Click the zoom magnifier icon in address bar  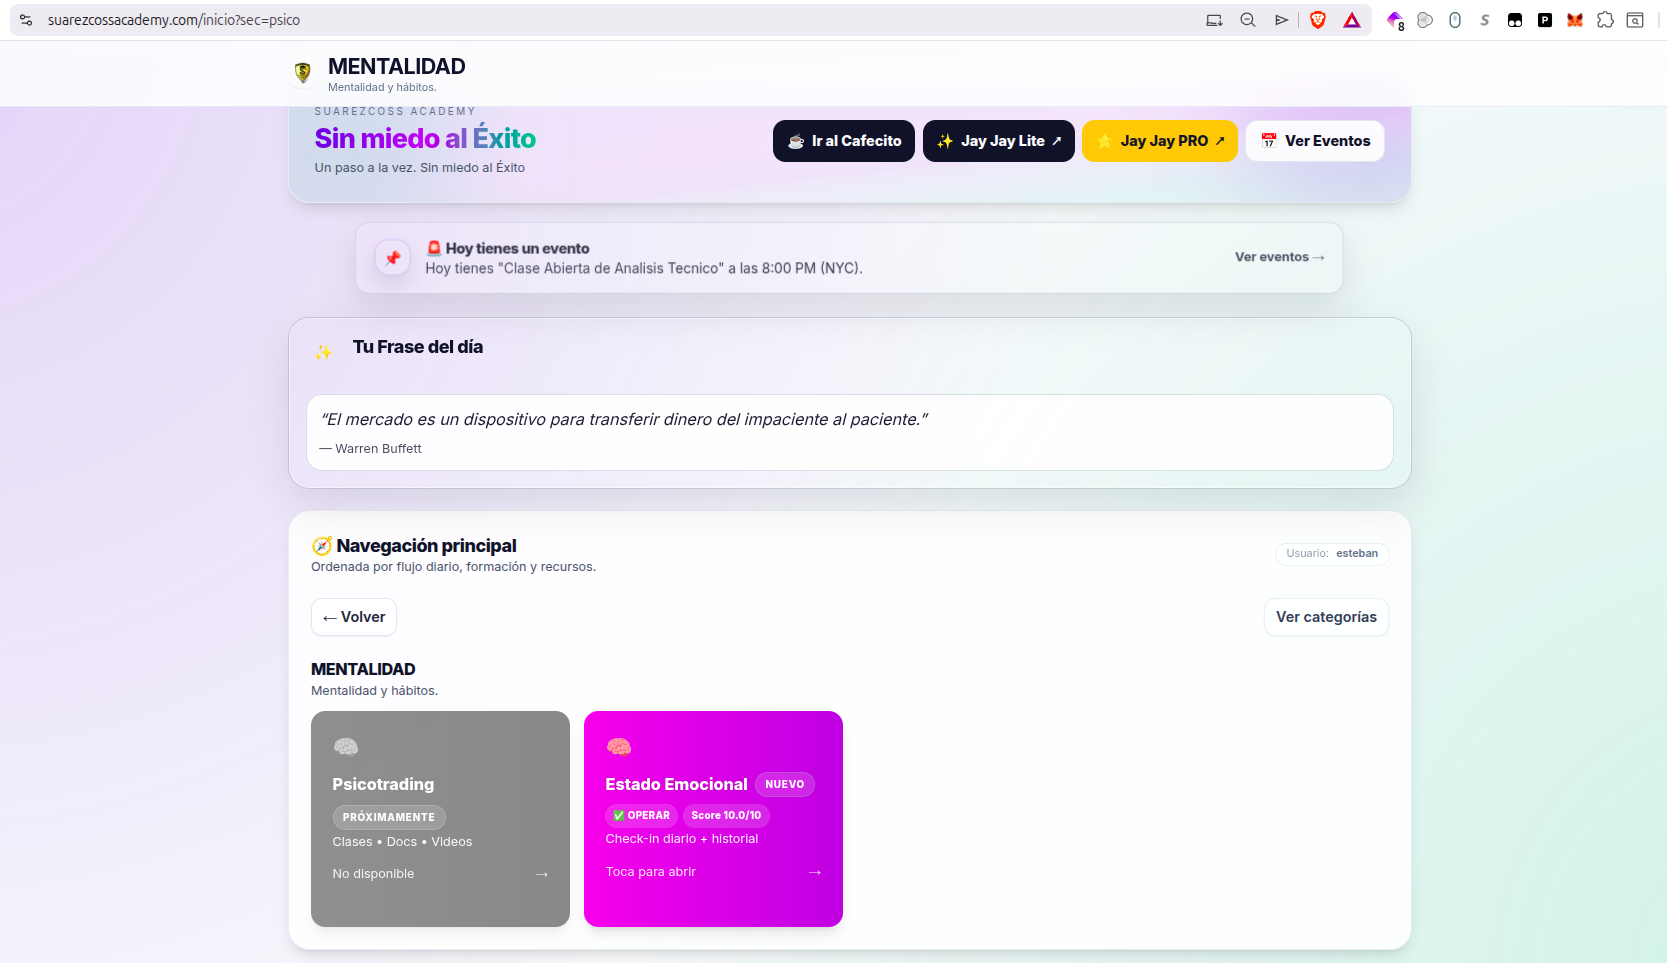(x=1247, y=19)
